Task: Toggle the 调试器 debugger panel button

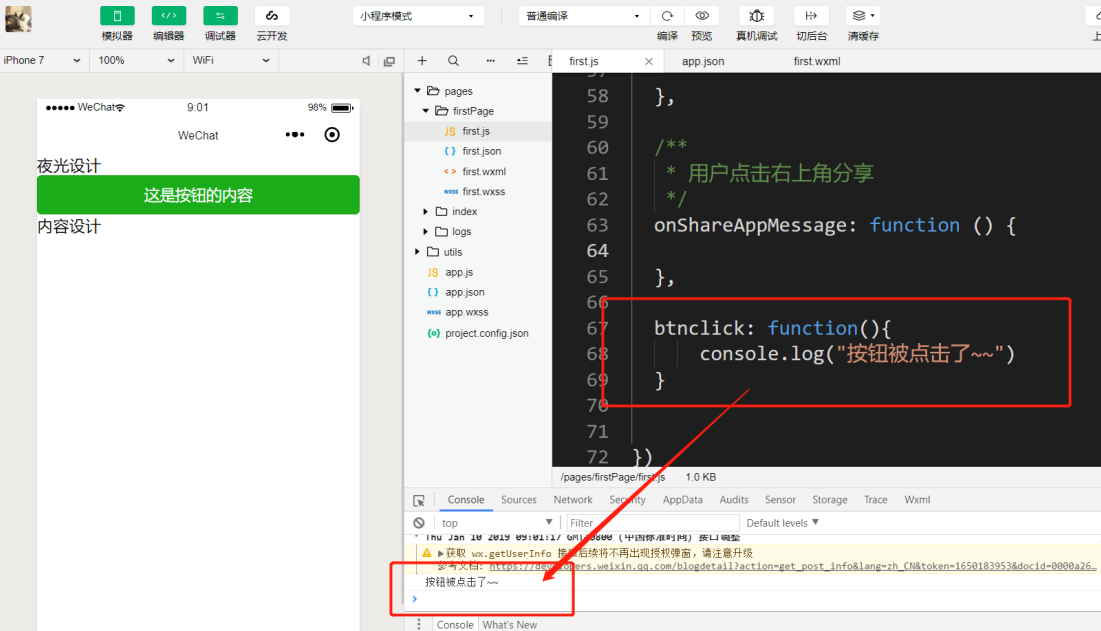Action: coord(220,15)
